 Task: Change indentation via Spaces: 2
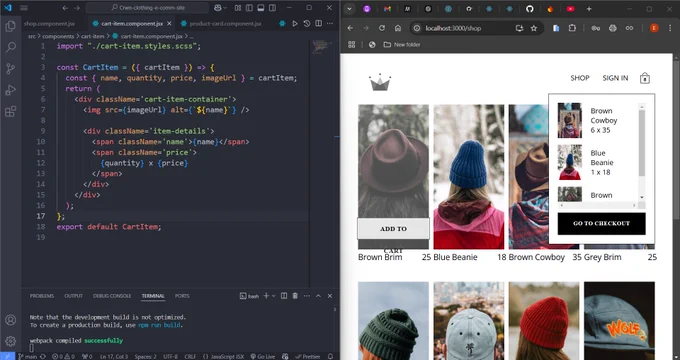[145, 357]
